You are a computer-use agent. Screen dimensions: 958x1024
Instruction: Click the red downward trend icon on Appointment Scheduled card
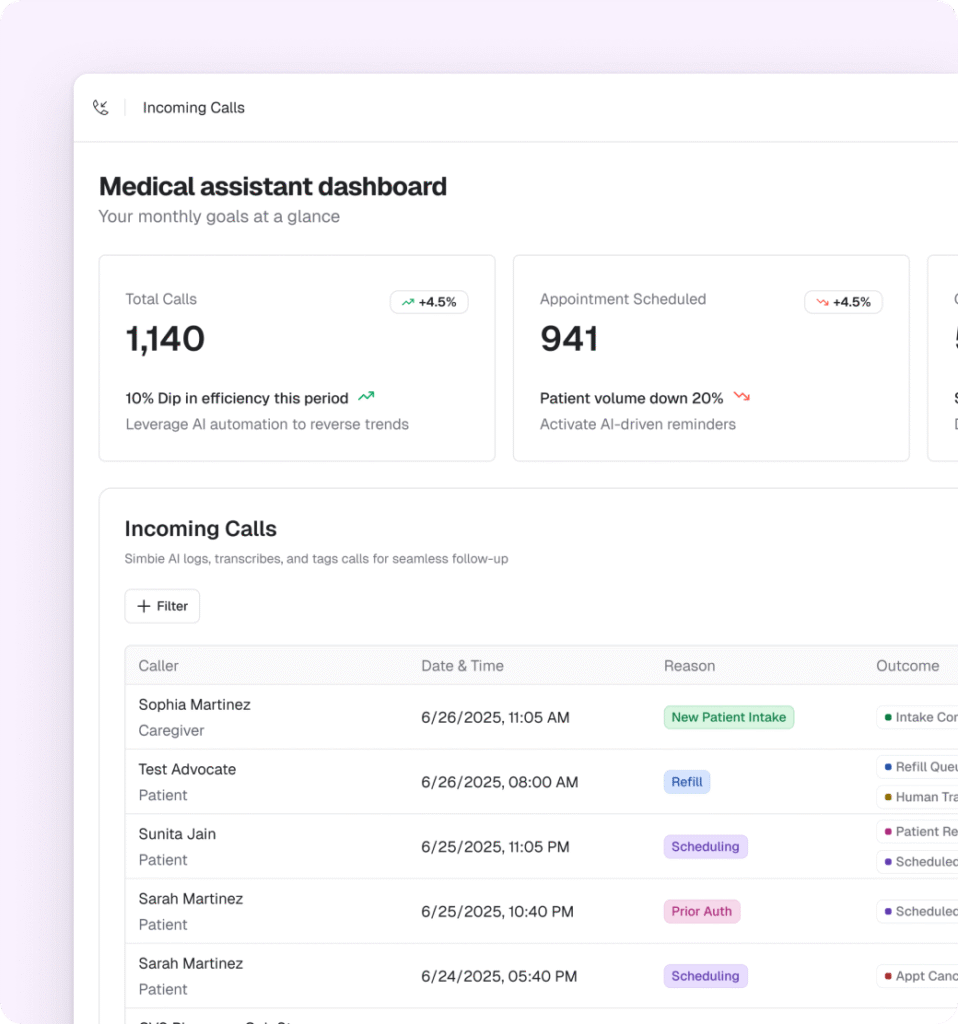click(822, 301)
